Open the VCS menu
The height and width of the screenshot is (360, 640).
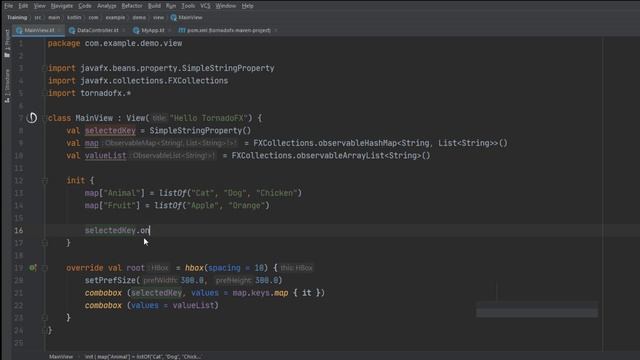pos(205,6)
